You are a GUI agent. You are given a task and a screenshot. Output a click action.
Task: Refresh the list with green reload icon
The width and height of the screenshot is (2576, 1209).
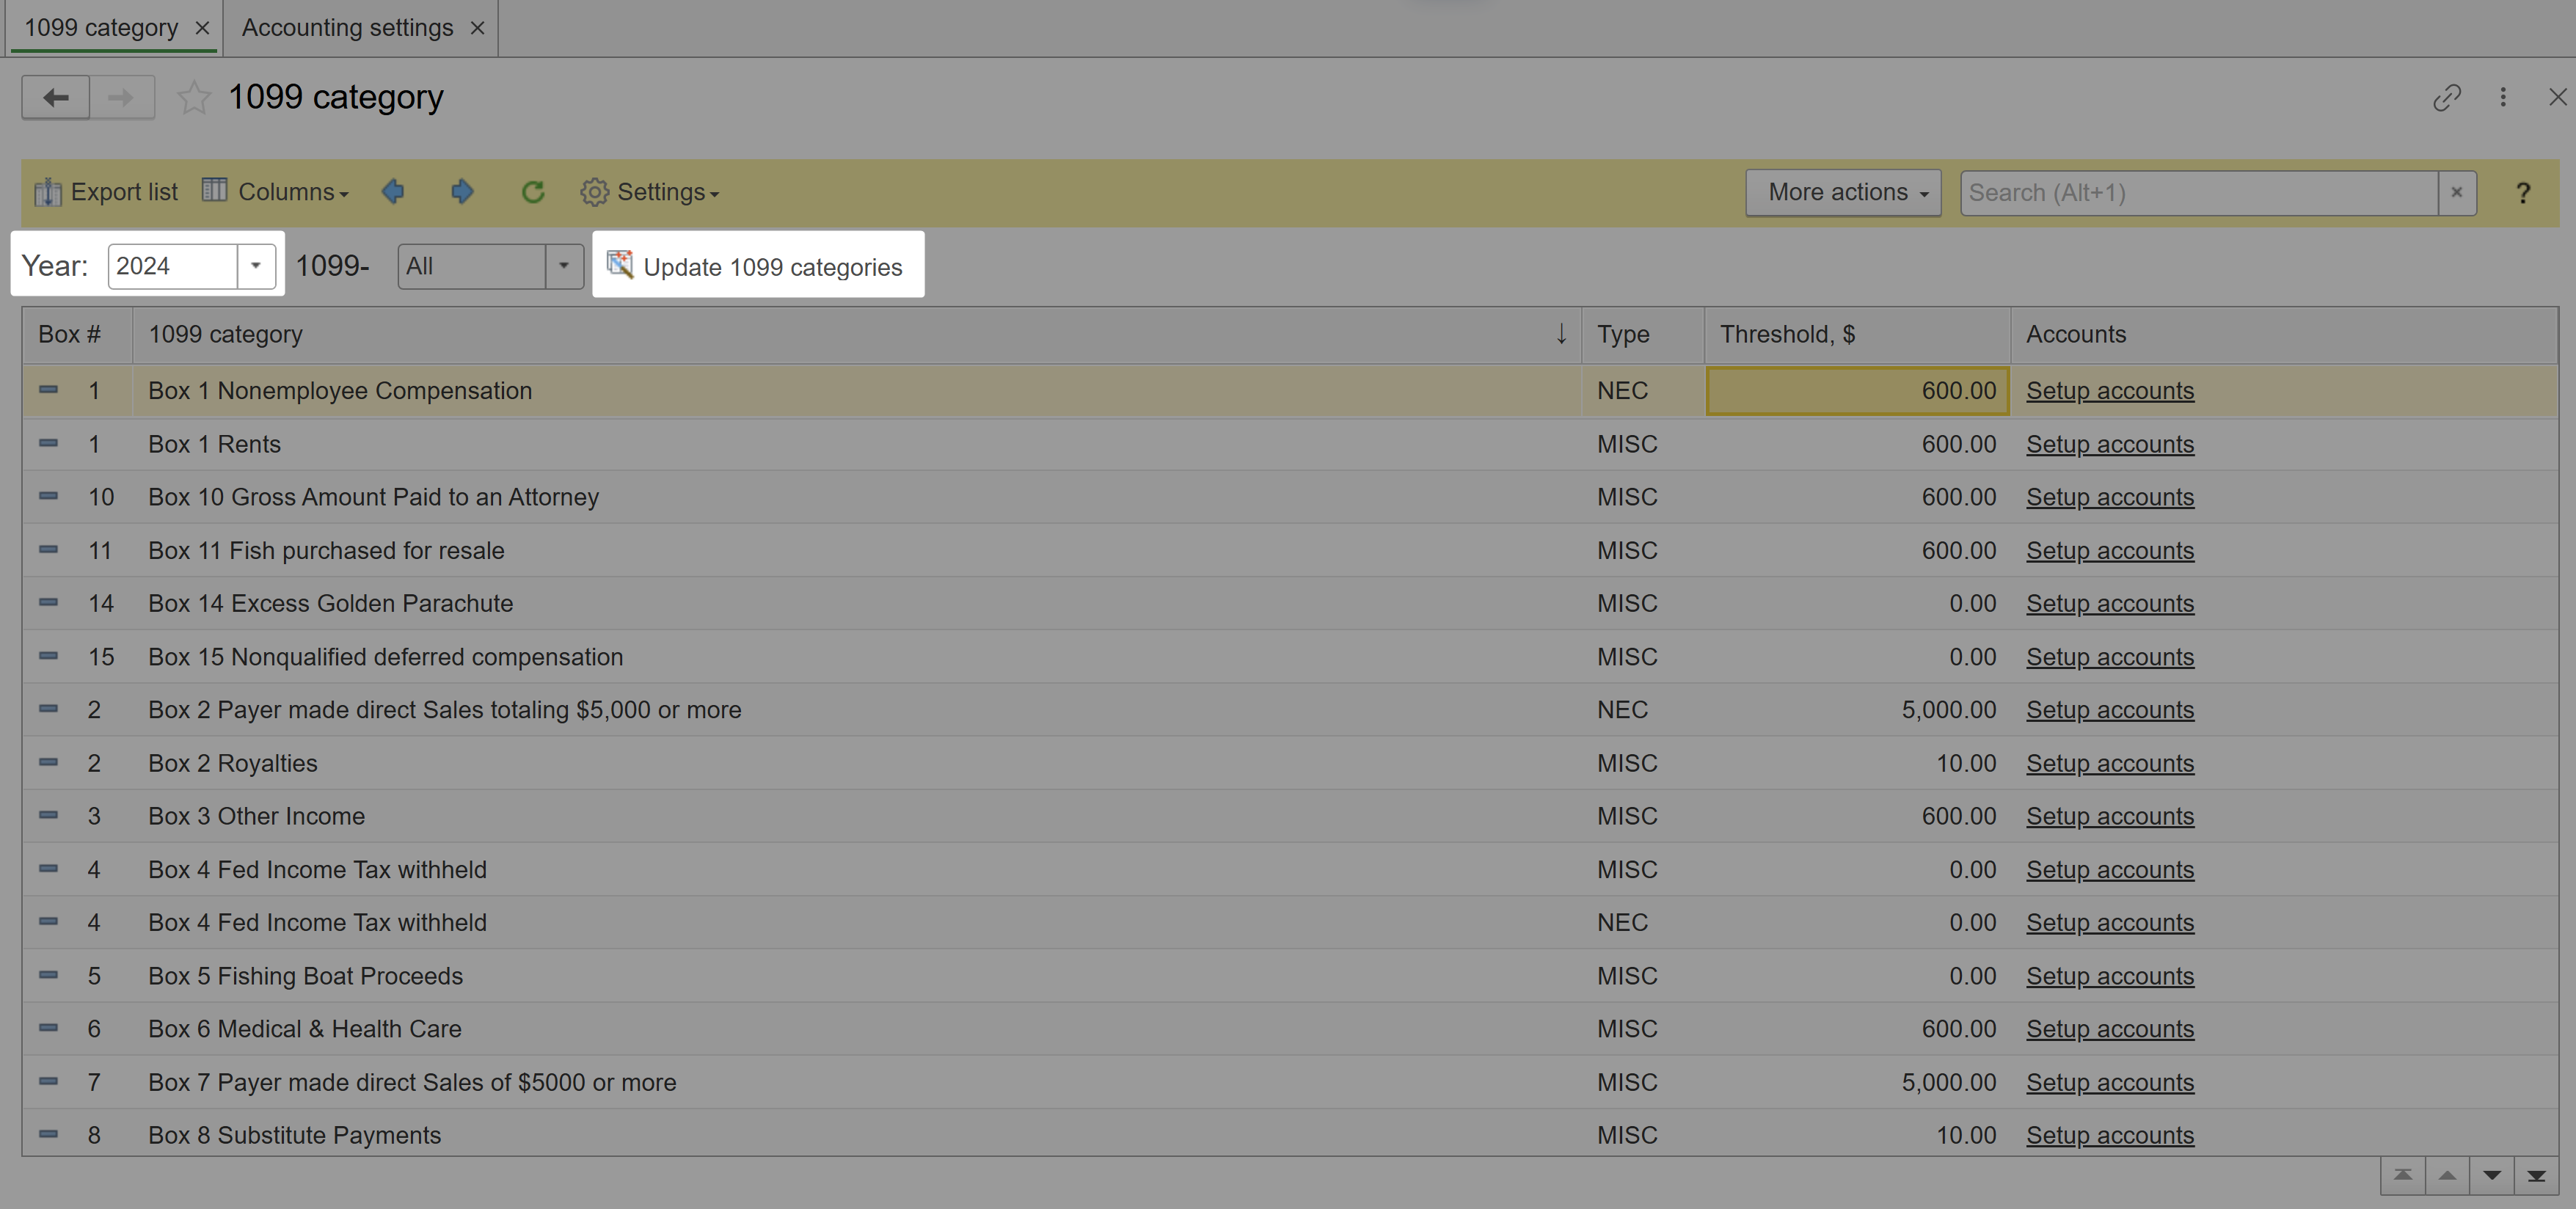pos(533,192)
